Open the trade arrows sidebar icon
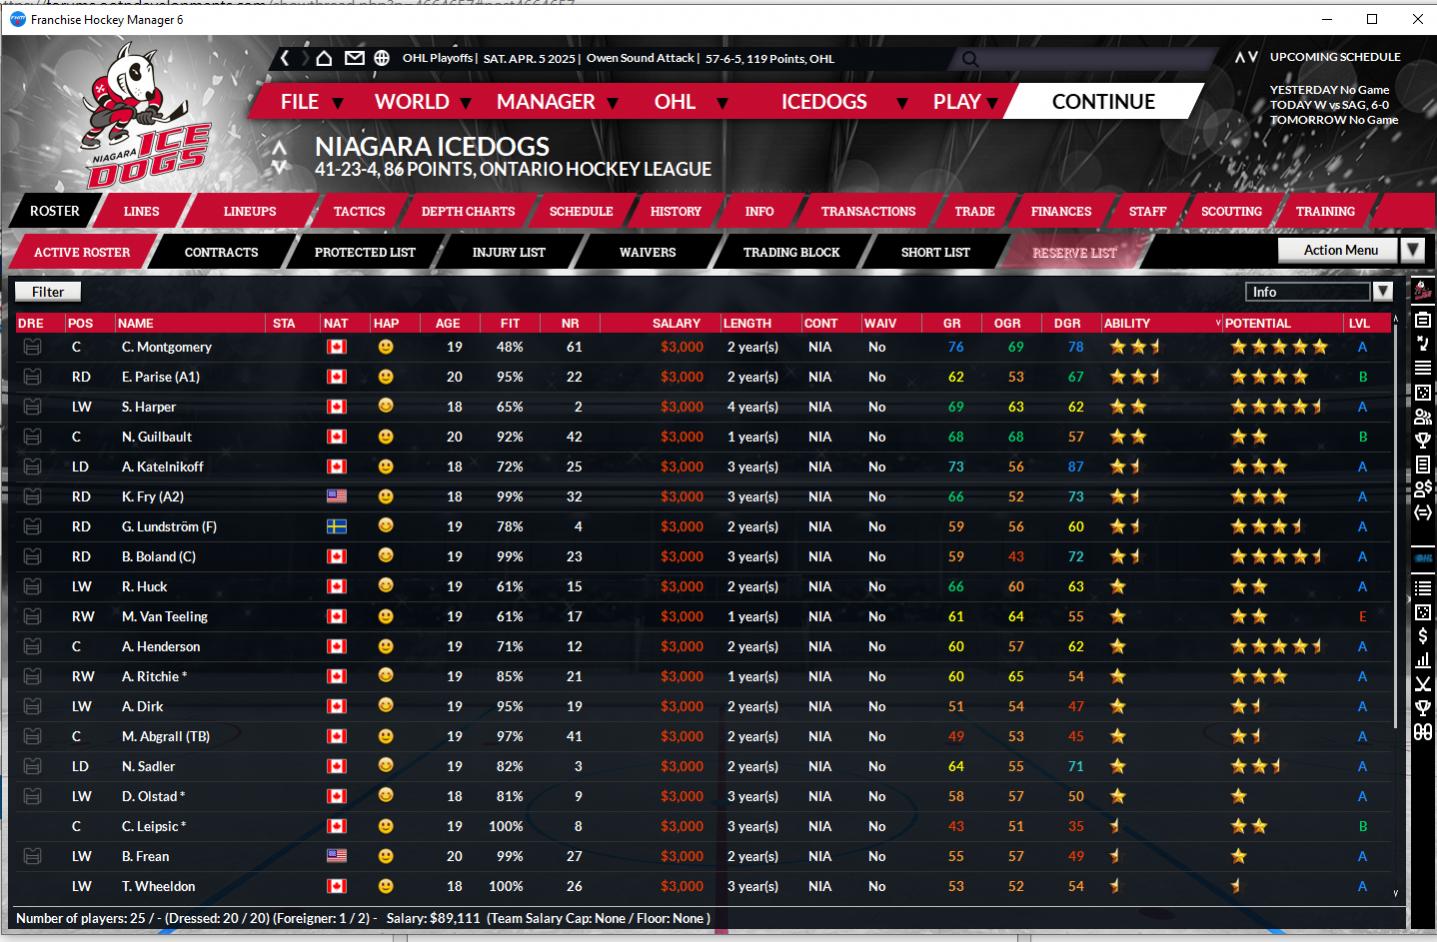Screen dimensions: 1437x942 coord(1423,512)
